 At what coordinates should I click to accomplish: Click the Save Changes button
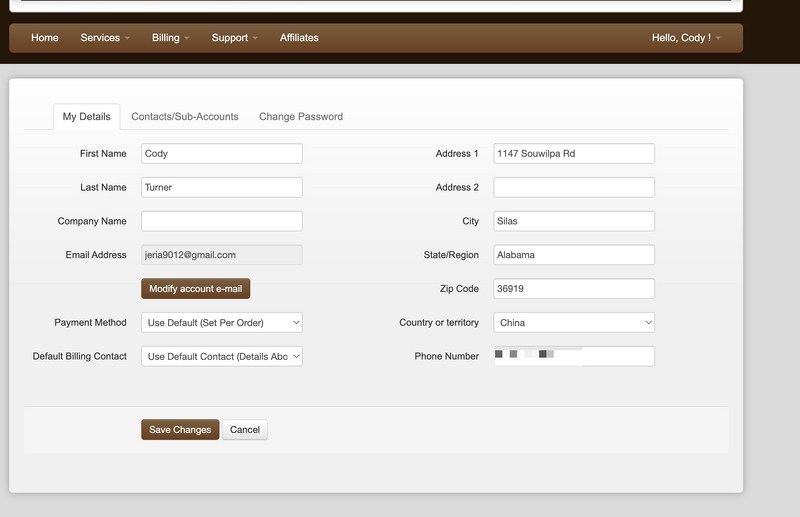[180, 430]
